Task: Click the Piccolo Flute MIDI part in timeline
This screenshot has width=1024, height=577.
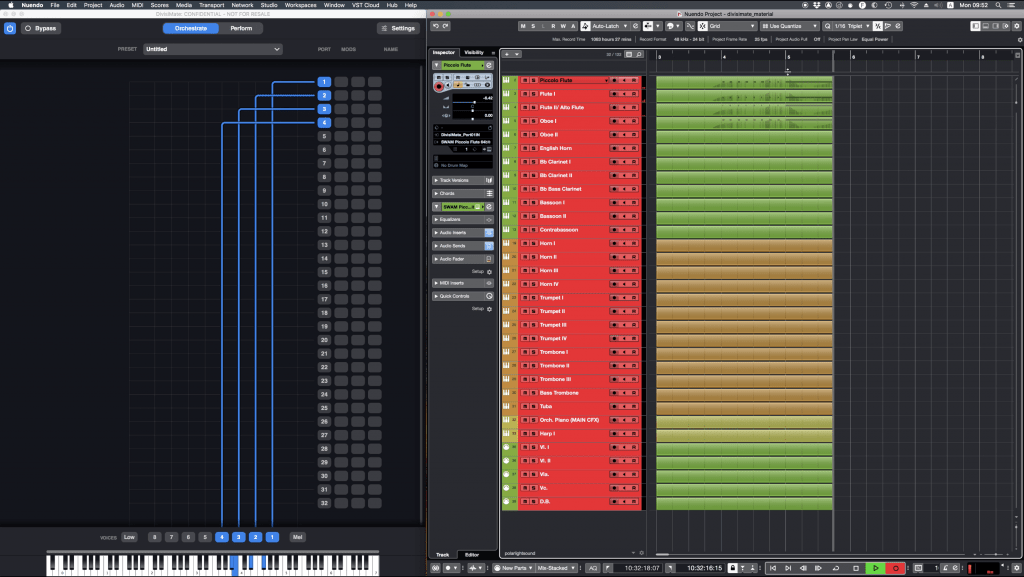Action: tap(744, 82)
